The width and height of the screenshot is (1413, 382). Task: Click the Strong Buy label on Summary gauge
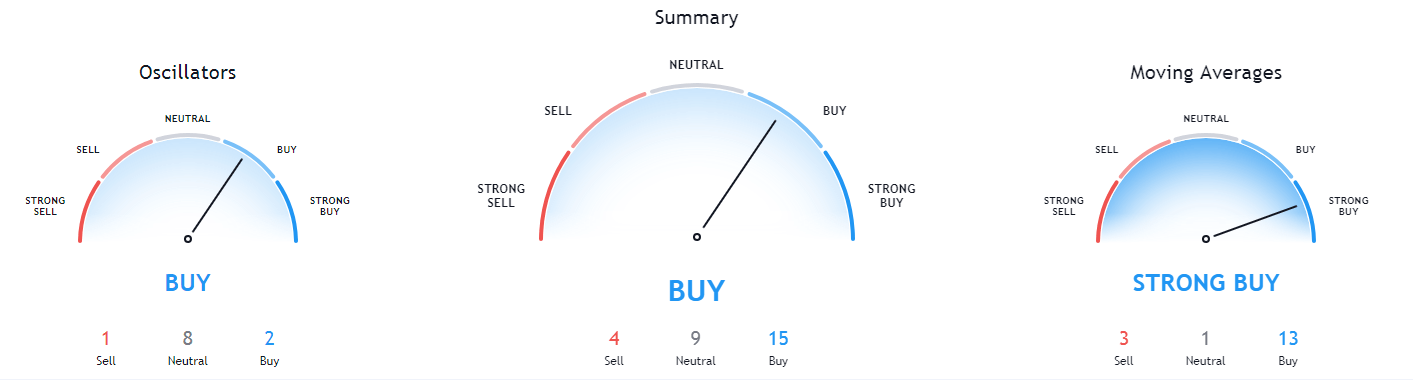click(890, 196)
